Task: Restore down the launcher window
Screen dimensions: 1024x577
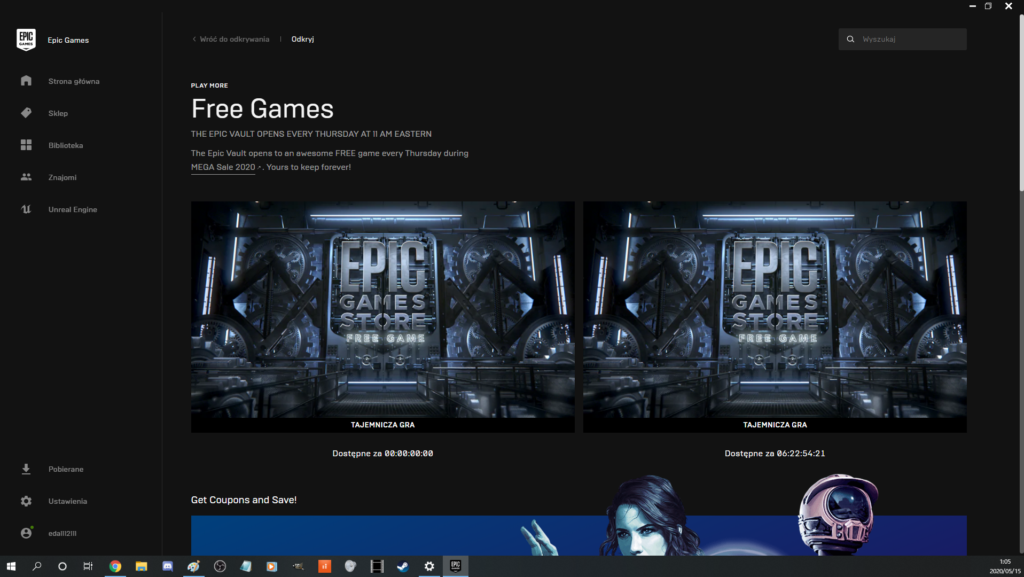Action: (x=989, y=6)
